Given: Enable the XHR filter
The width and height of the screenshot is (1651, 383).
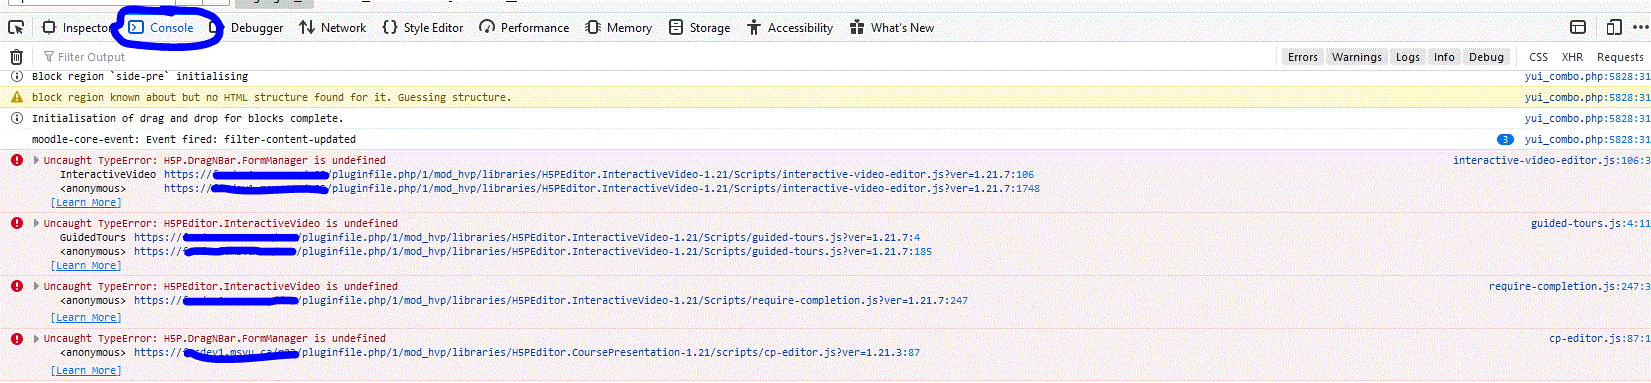Looking at the screenshot, I should pyautogui.click(x=1572, y=57).
